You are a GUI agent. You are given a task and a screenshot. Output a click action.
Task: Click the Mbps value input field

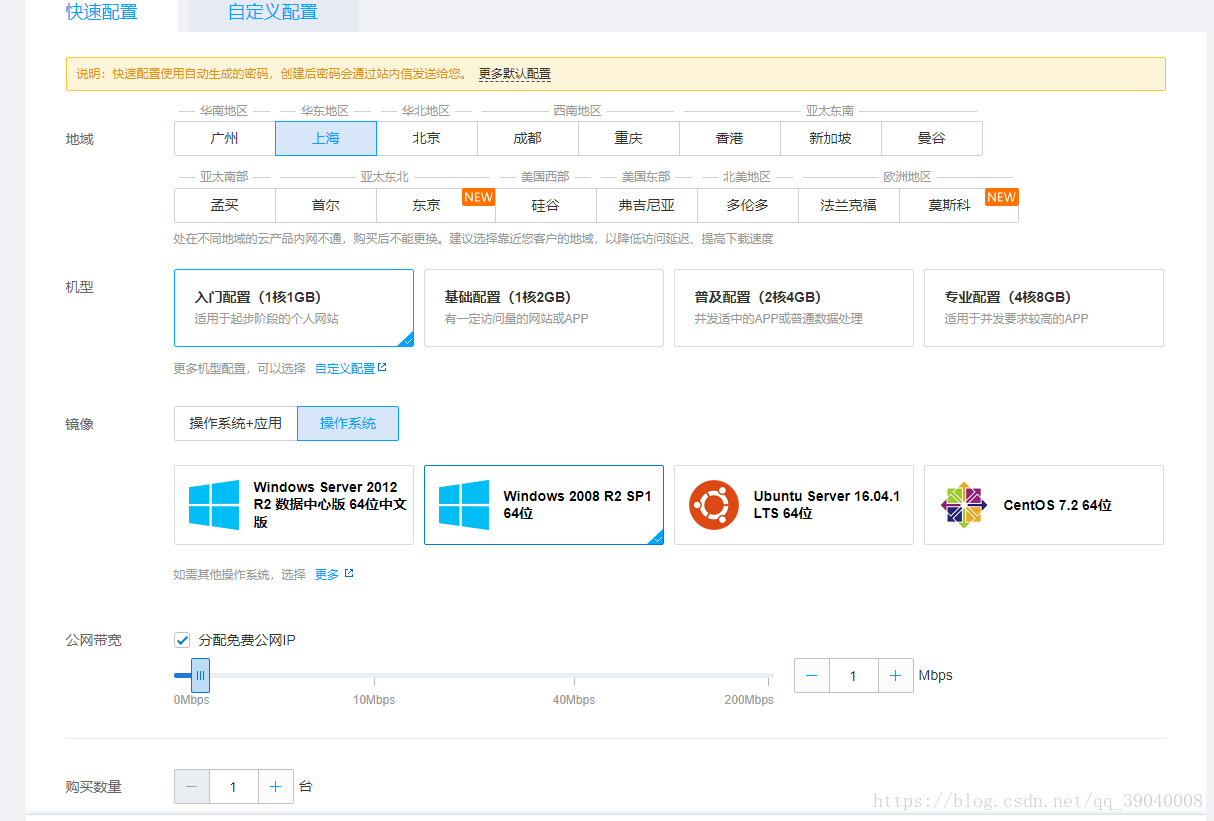coord(853,675)
